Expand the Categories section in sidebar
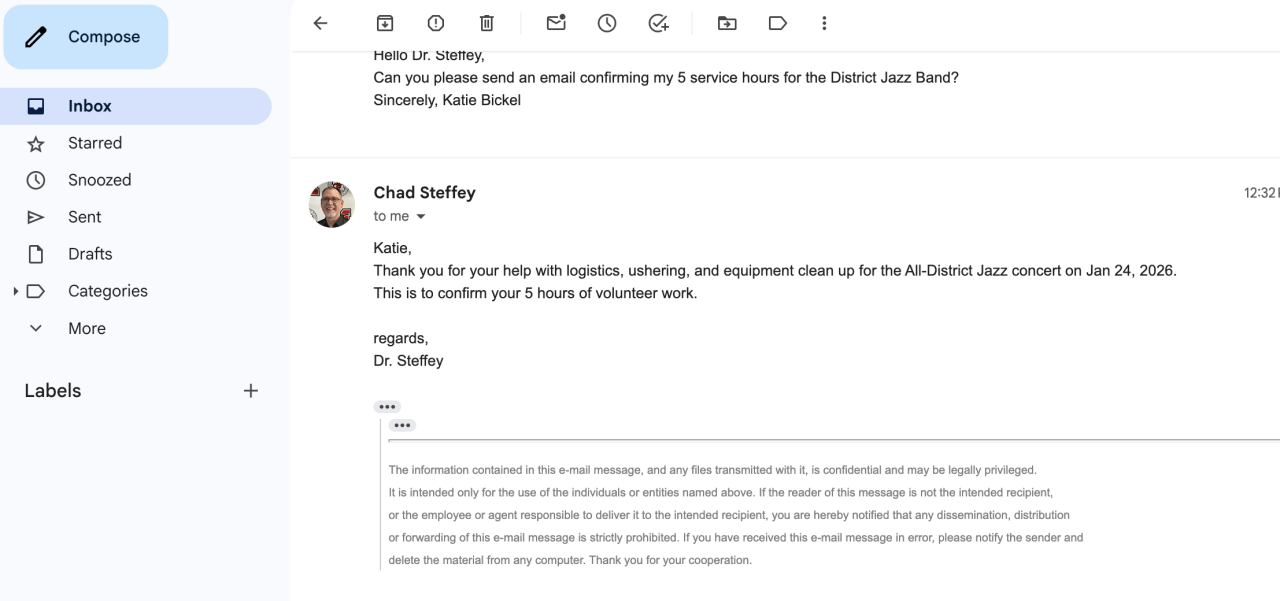 point(15,292)
